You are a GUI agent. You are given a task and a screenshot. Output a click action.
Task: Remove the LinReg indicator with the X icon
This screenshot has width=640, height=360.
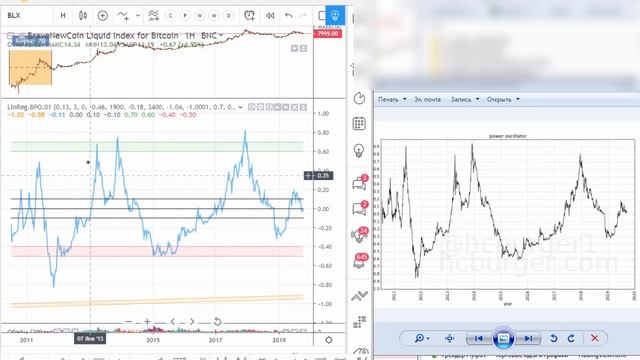coord(294,107)
